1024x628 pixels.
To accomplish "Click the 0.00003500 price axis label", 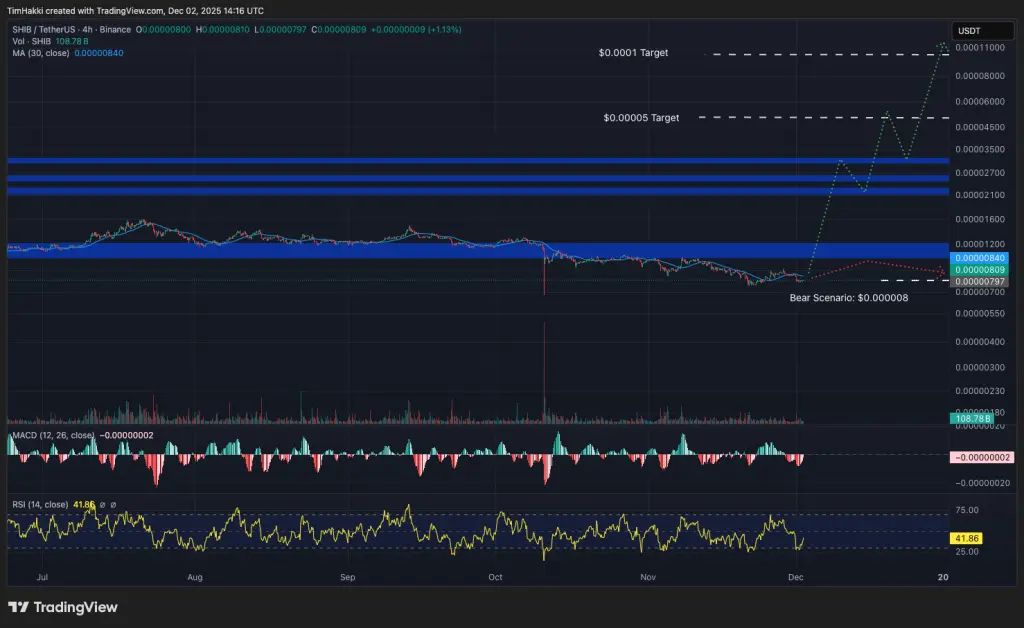I will (x=980, y=149).
